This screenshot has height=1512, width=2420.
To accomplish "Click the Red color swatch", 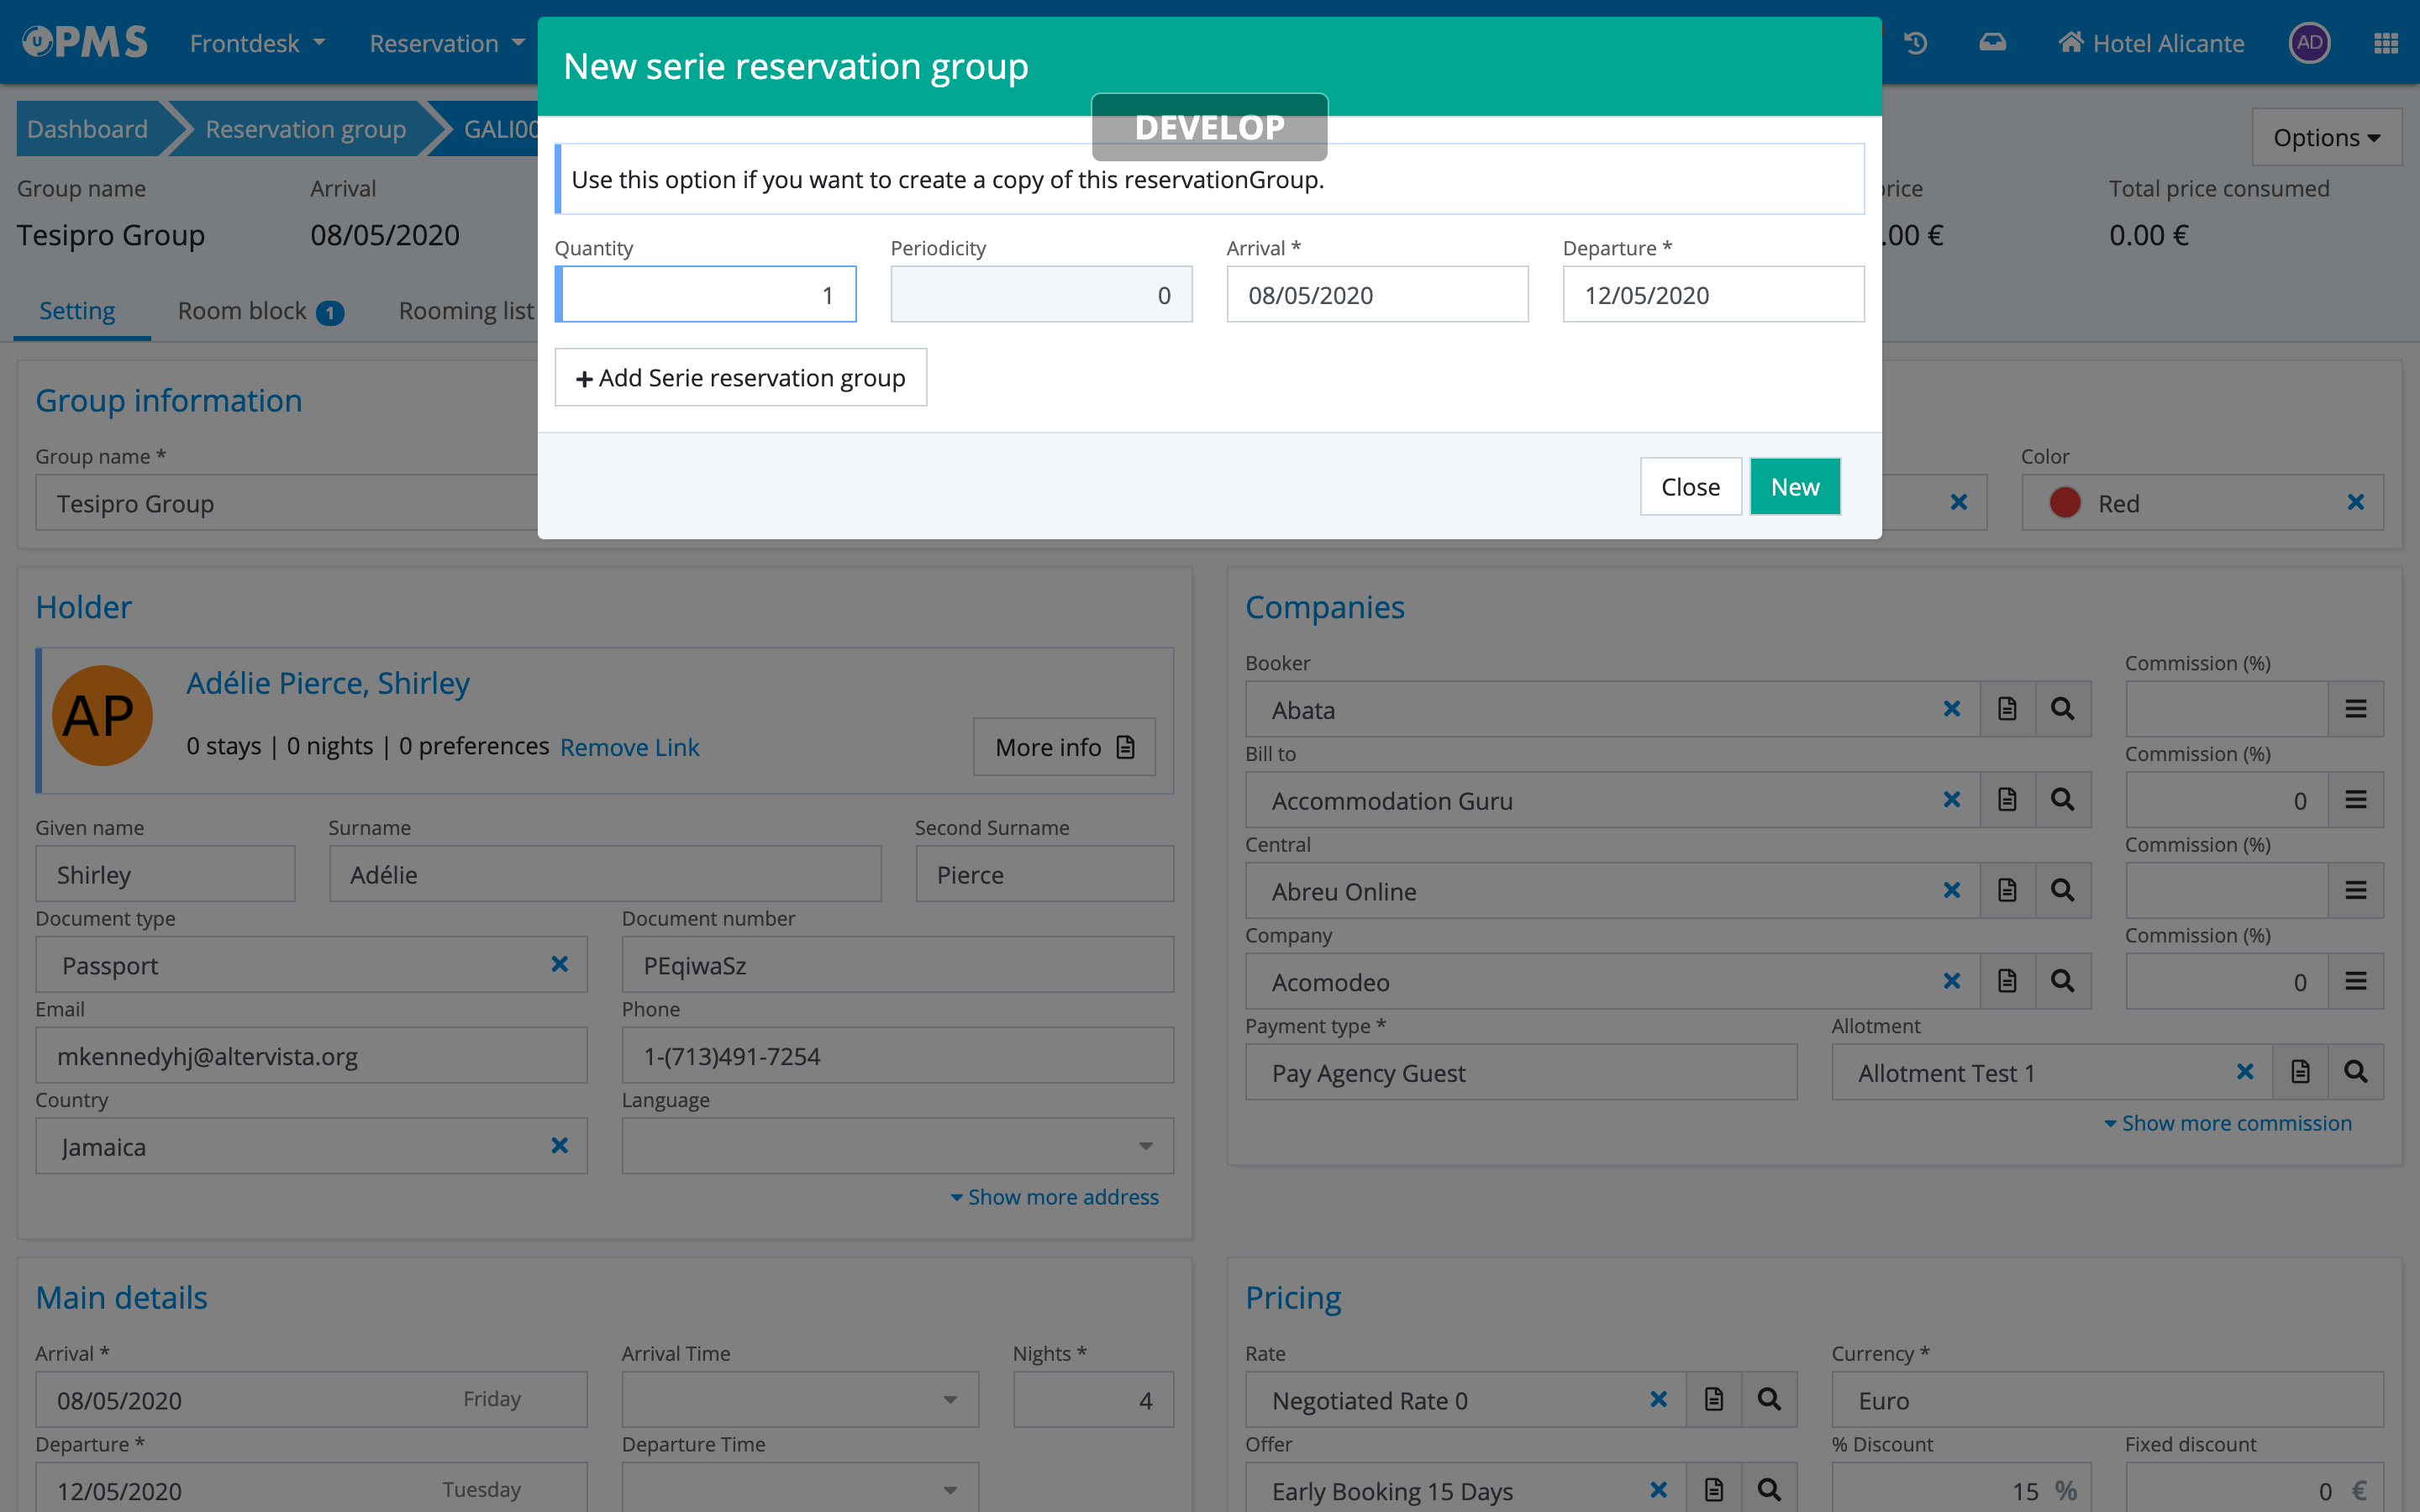I will click(x=2065, y=503).
